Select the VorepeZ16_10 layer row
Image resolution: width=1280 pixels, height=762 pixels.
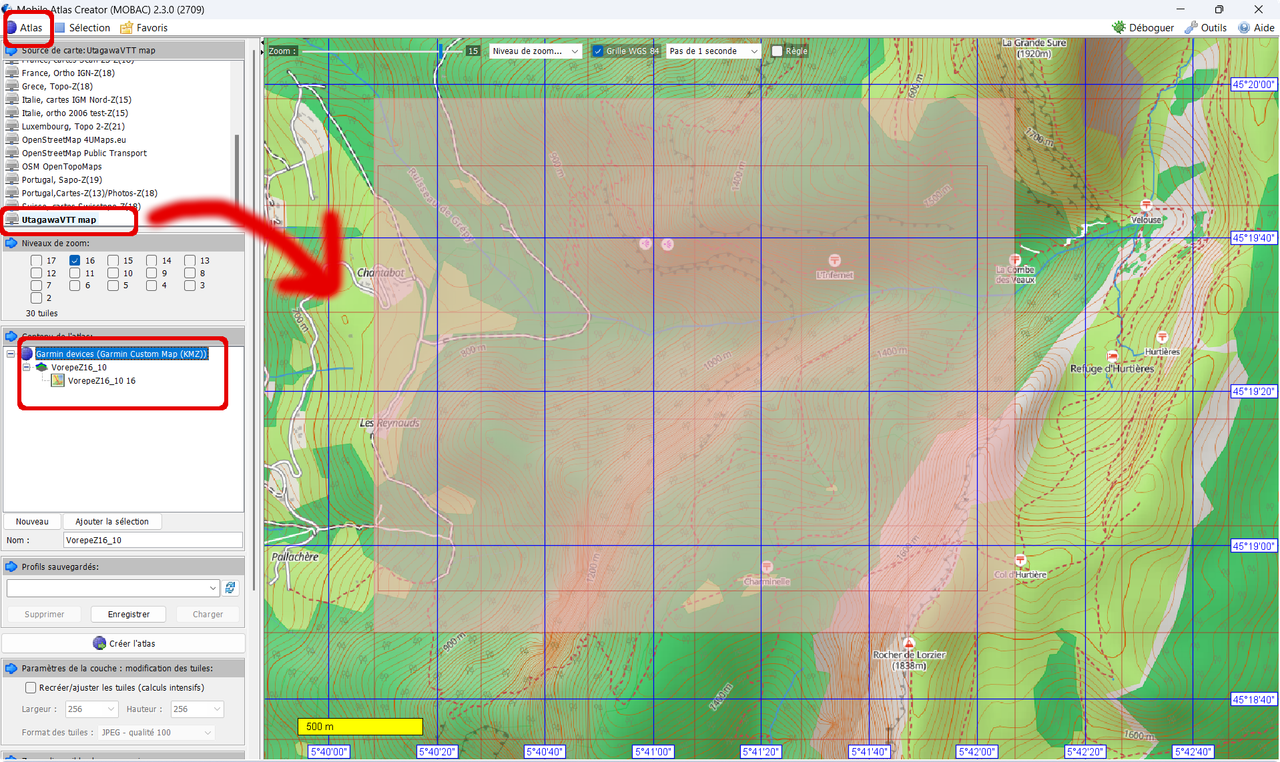[x=78, y=367]
